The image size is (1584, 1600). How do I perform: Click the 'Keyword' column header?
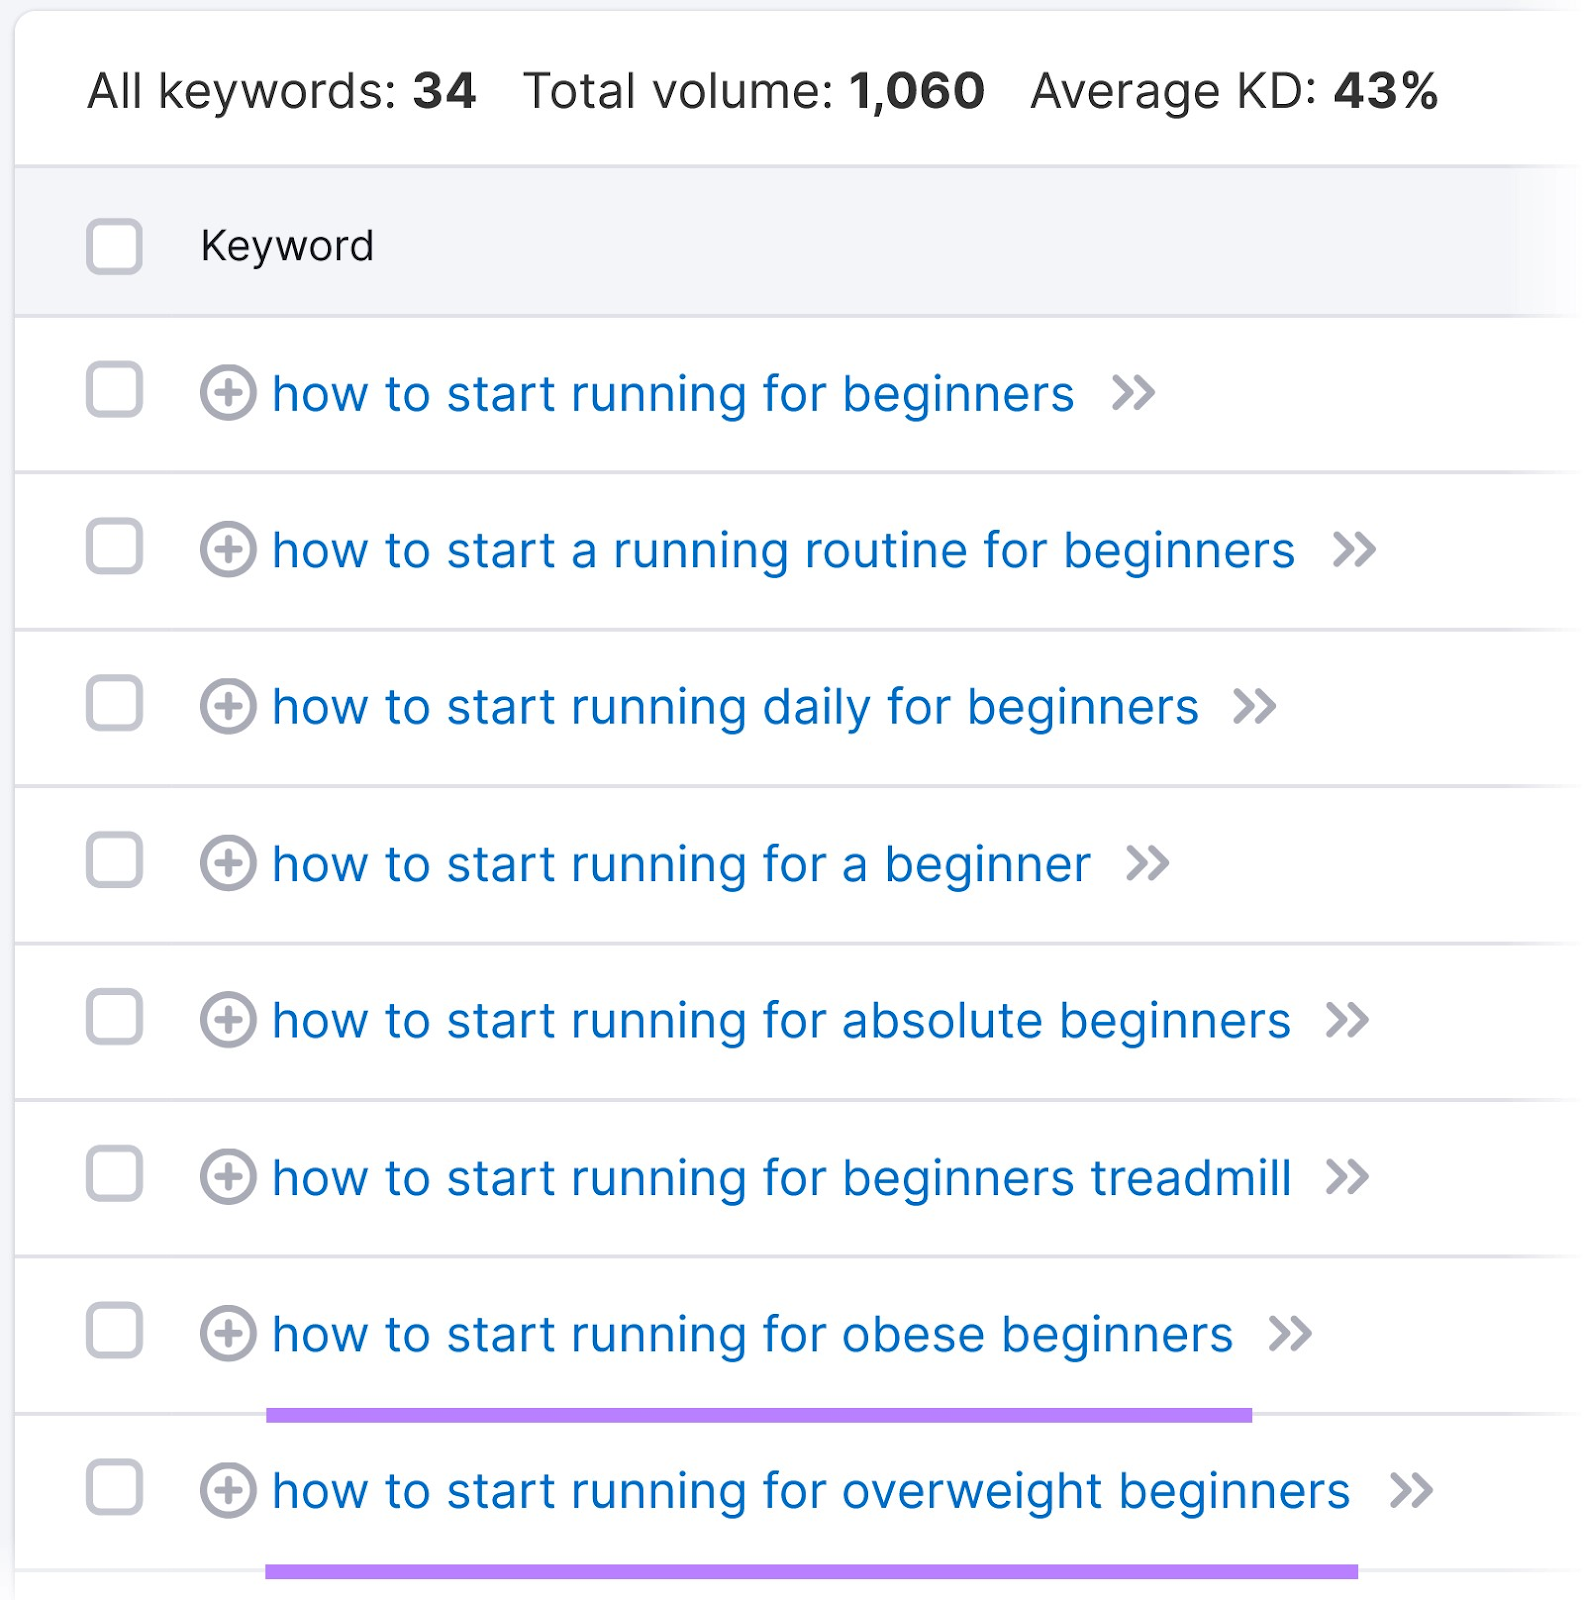click(288, 245)
